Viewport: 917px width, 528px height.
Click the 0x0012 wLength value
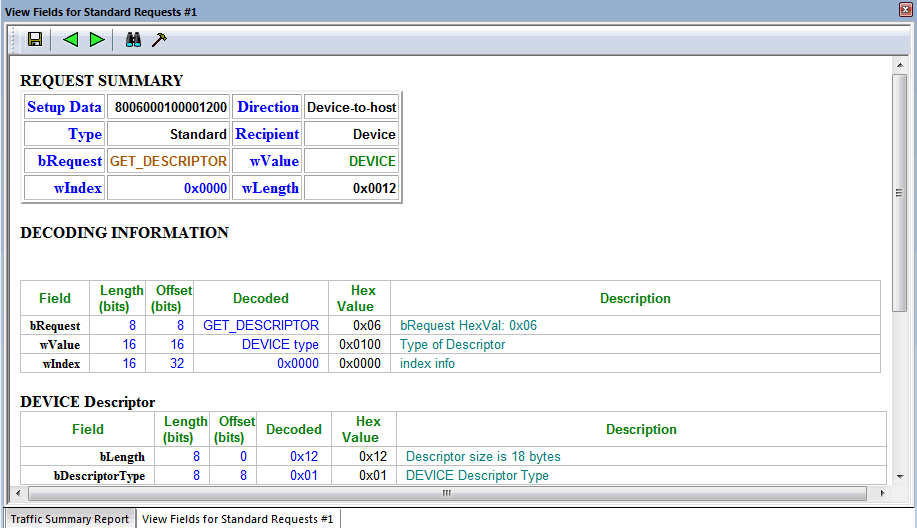pyautogui.click(x=374, y=188)
